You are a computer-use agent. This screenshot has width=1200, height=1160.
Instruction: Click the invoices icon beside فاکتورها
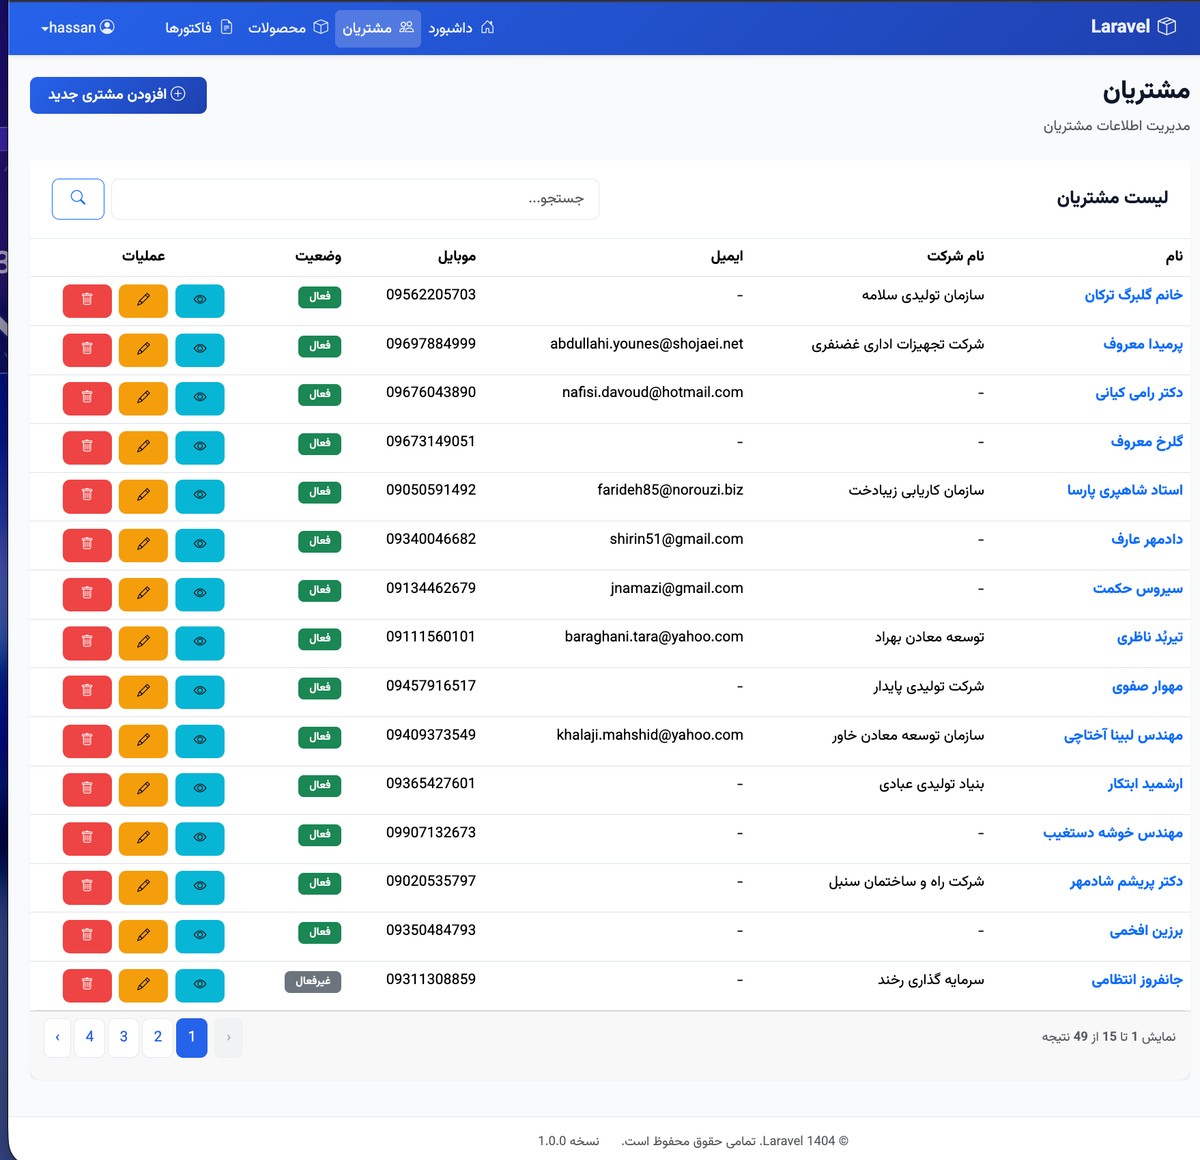click(227, 28)
